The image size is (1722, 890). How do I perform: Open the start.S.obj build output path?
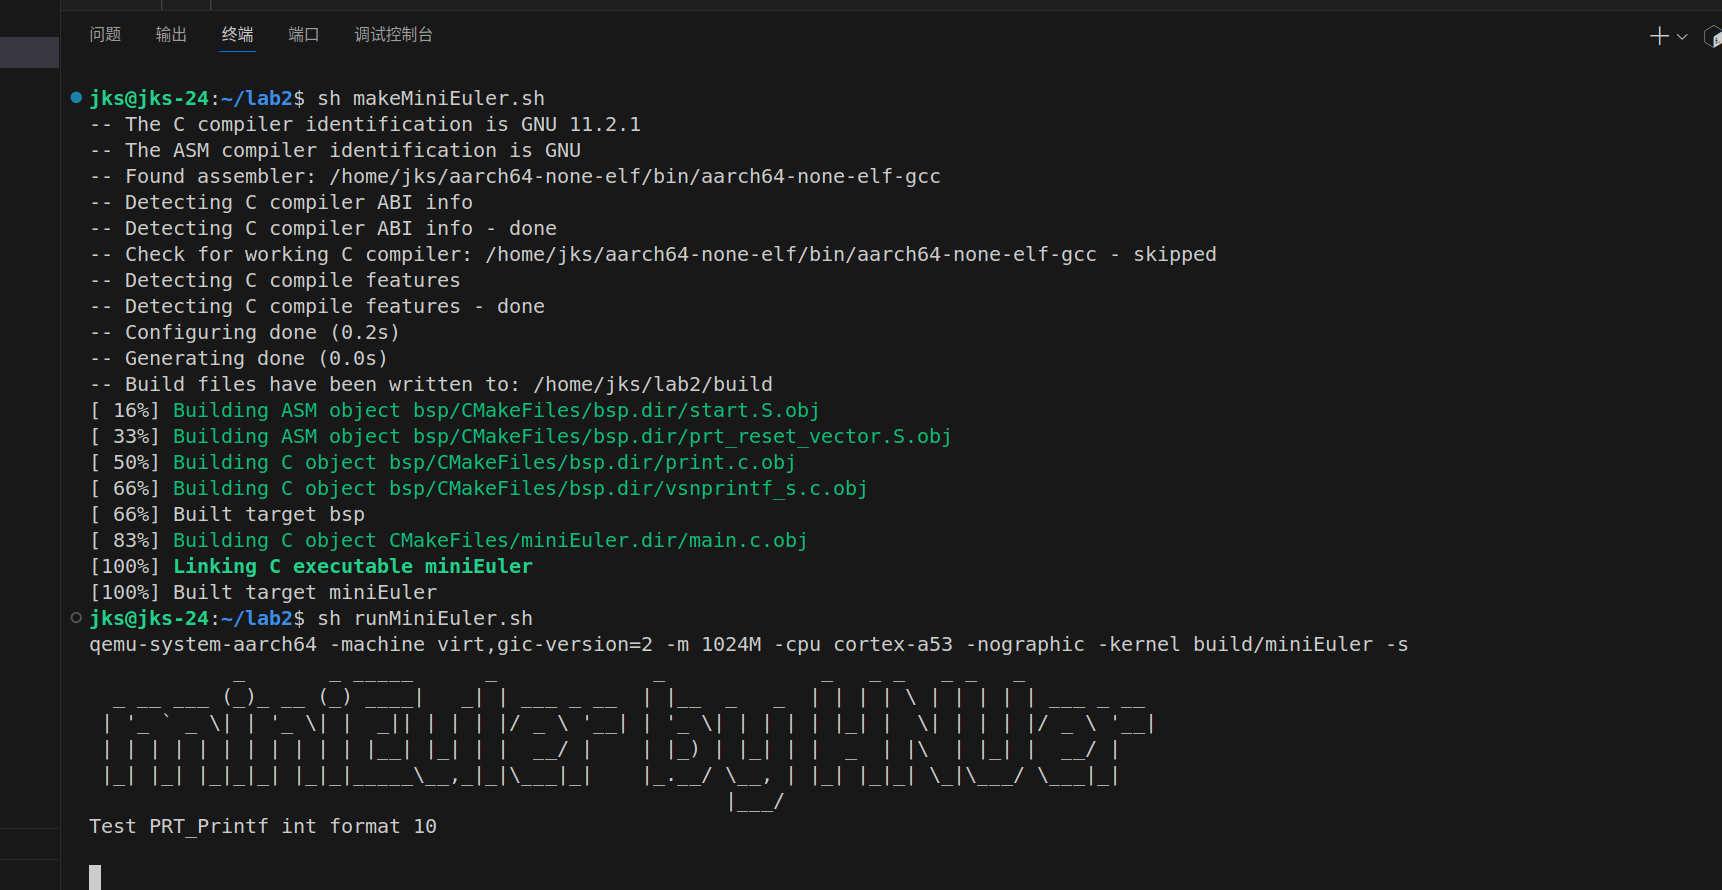pos(617,410)
